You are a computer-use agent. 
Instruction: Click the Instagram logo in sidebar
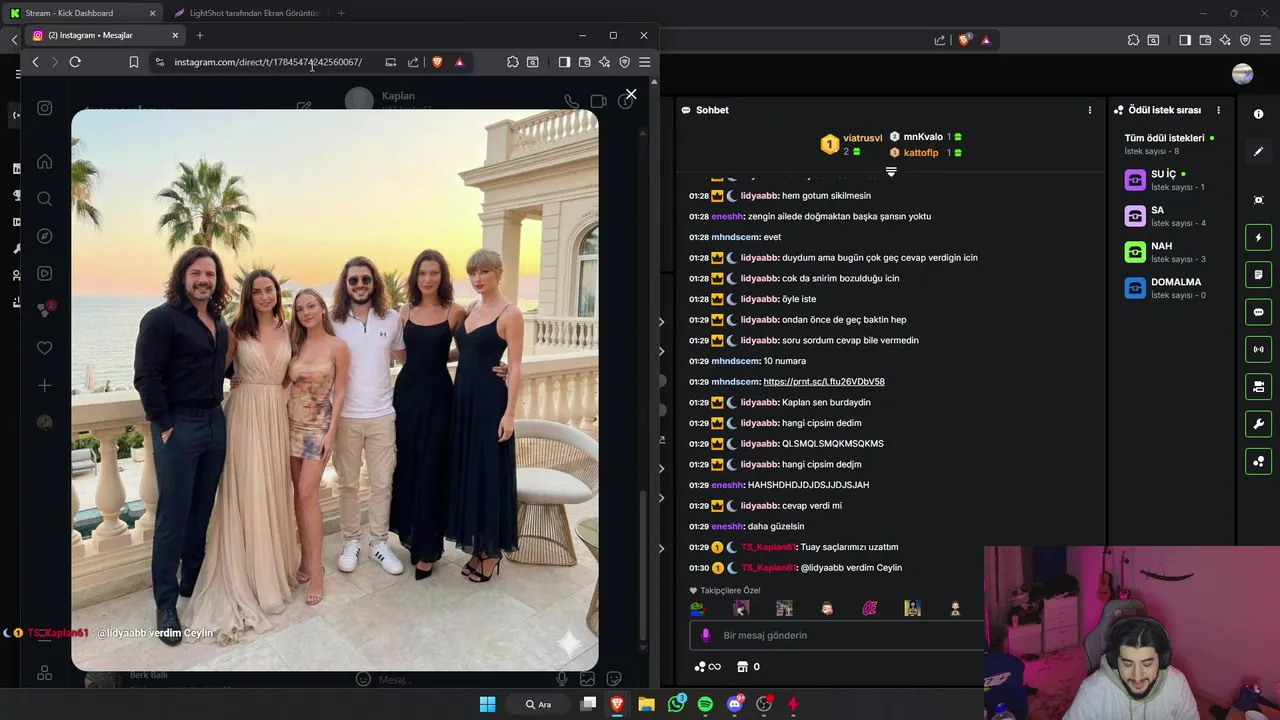(x=44, y=108)
